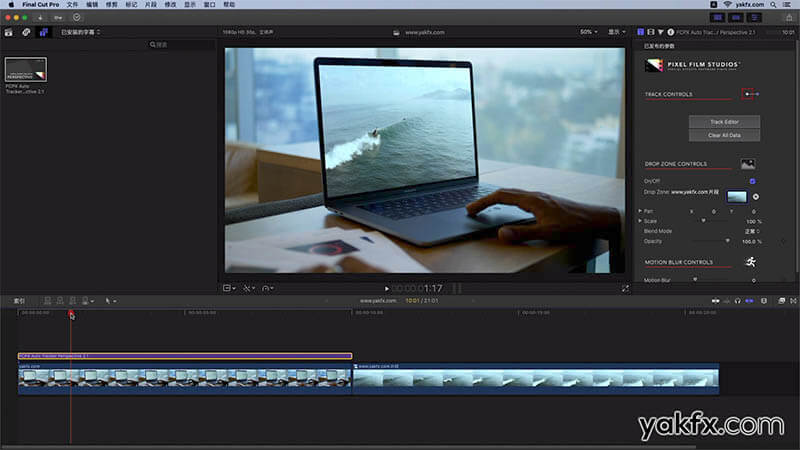
Task: Open the Enhancements wand dropdown below viewer
Action: point(249,288)
